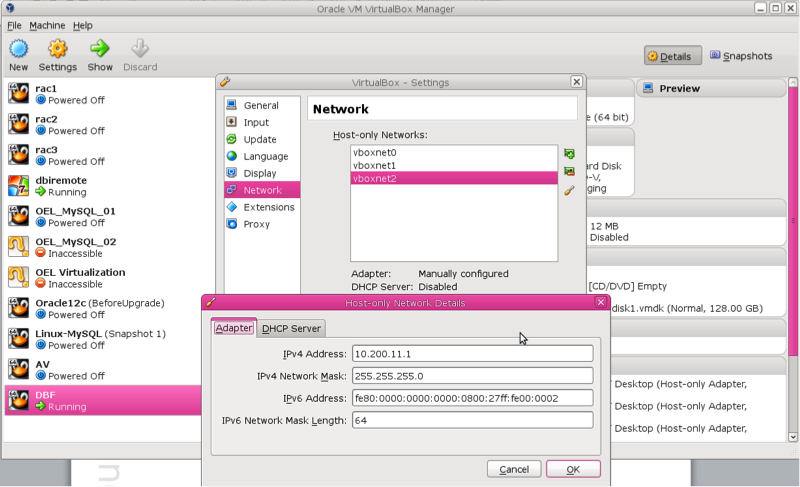Click the IPv6 Network Mask Length field
Image resolution: width=800 pixels, height=487 pixels.
coord(471,420)
